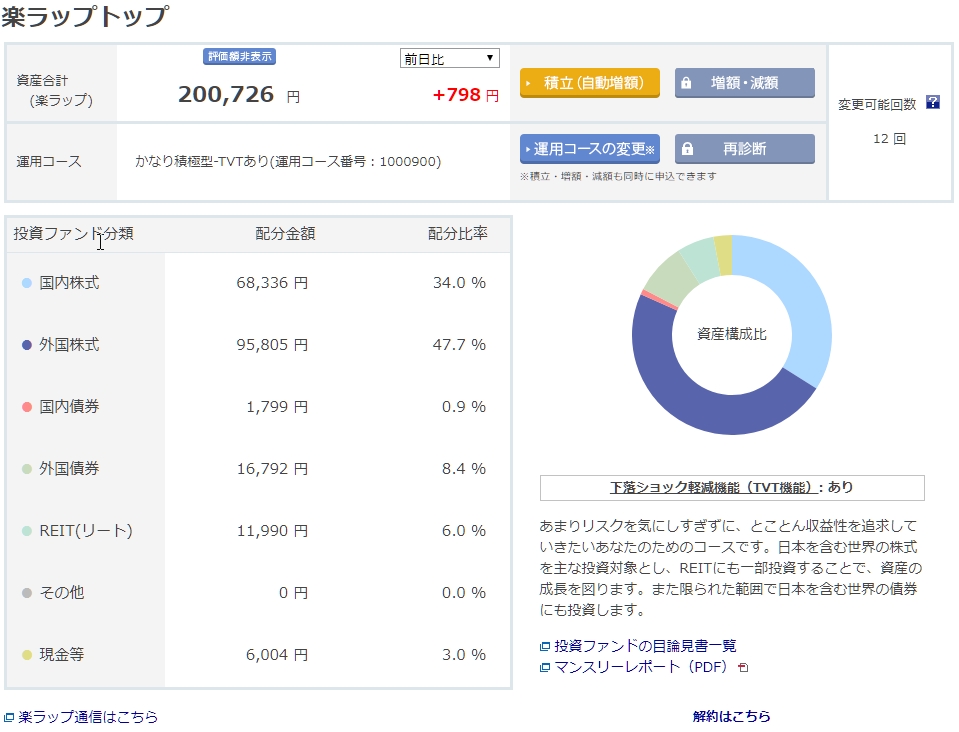The image size is (959, 732).
Task: Open 楽ラップ通信はこちら link
Action: coord(88,717)
